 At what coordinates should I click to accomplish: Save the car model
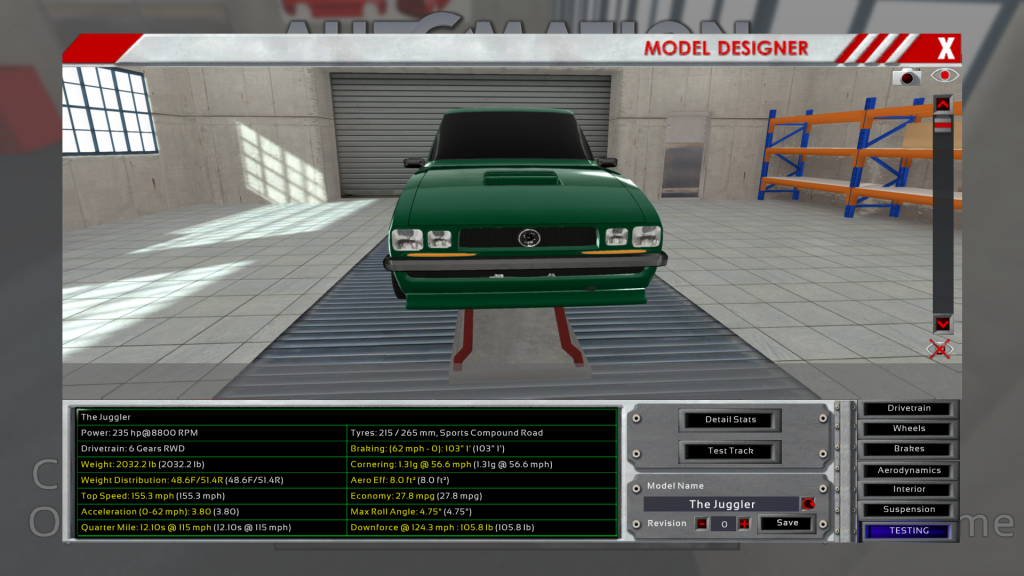pyautogui.click(x=787, y=523)
